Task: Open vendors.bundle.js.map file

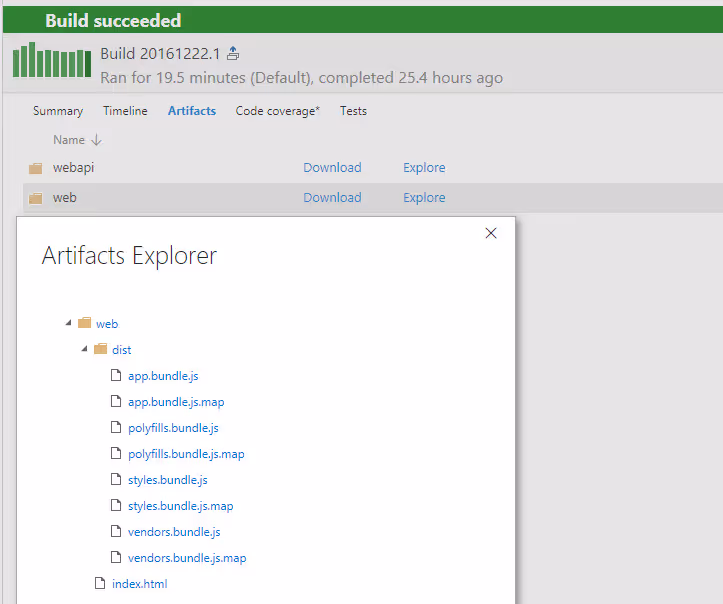Action: tap(187, 558)
